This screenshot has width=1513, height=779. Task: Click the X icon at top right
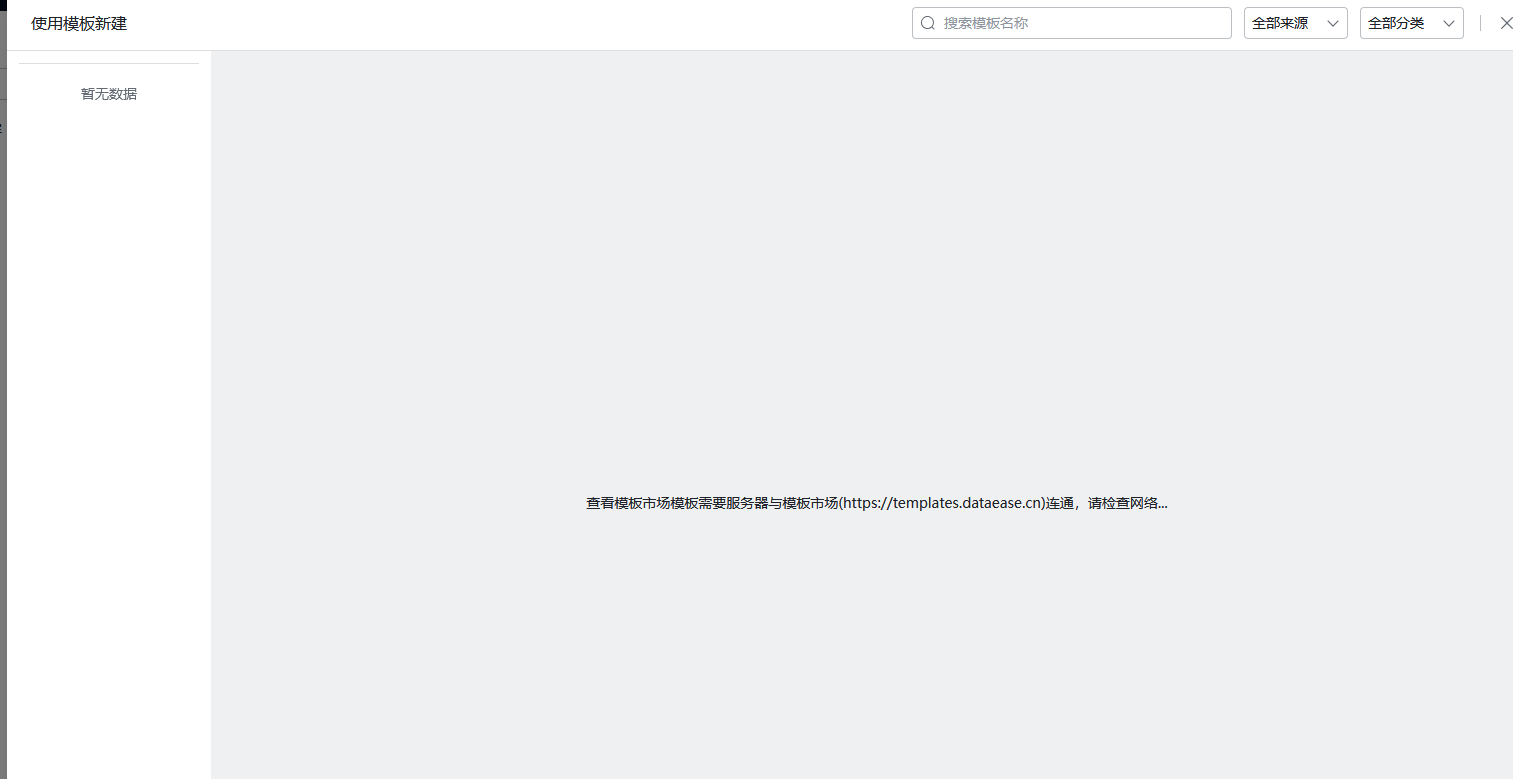1506,22
